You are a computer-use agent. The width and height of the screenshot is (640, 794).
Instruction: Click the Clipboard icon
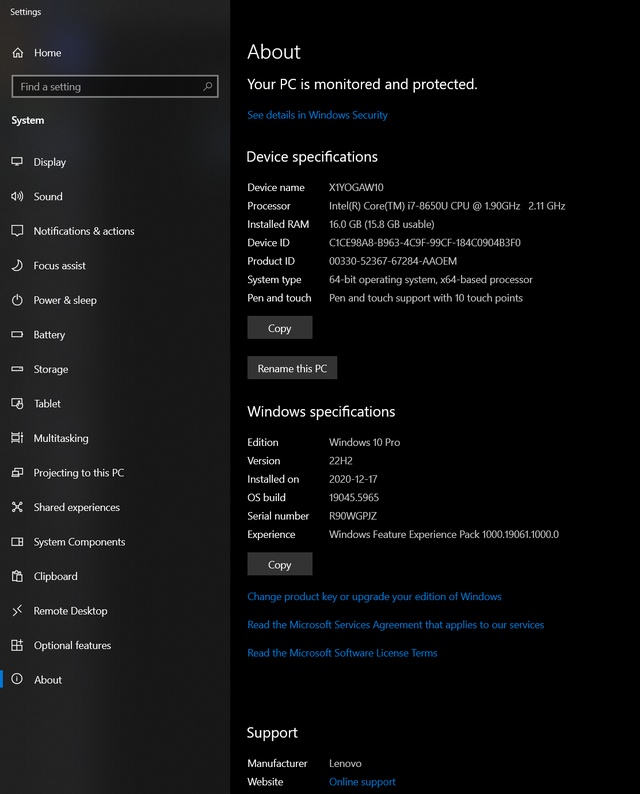tap(17, 576)
